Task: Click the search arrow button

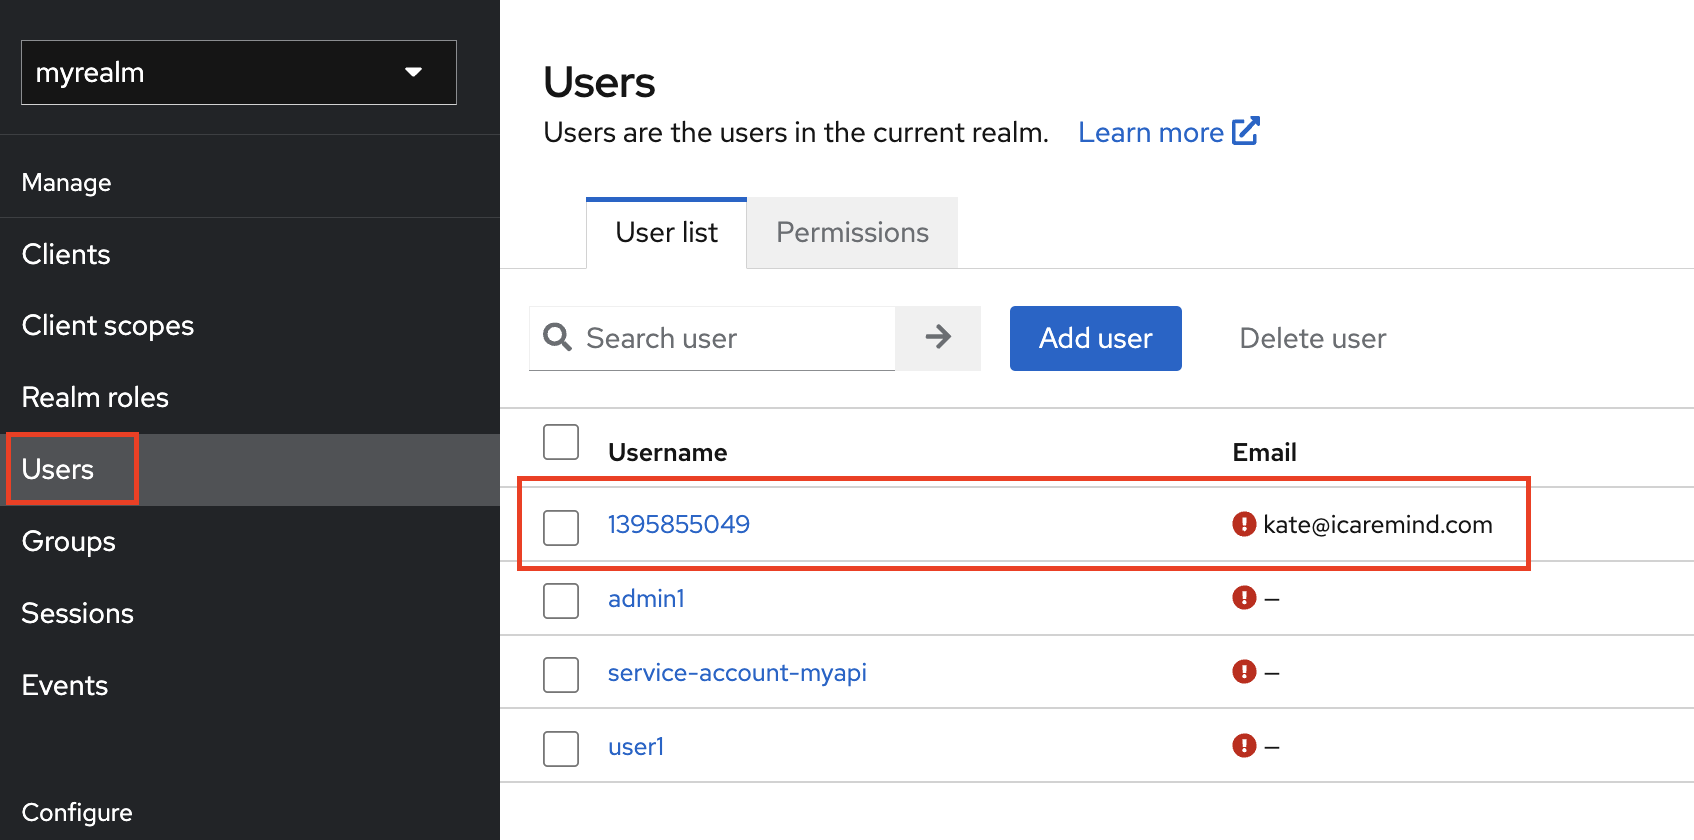Action: [937, 338]
